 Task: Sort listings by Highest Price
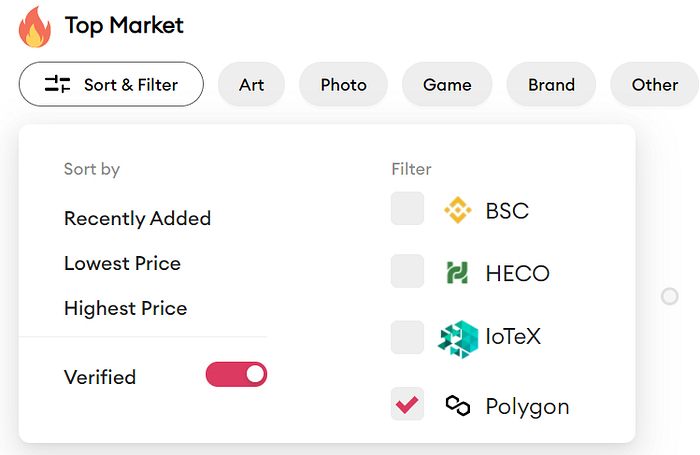125,308
